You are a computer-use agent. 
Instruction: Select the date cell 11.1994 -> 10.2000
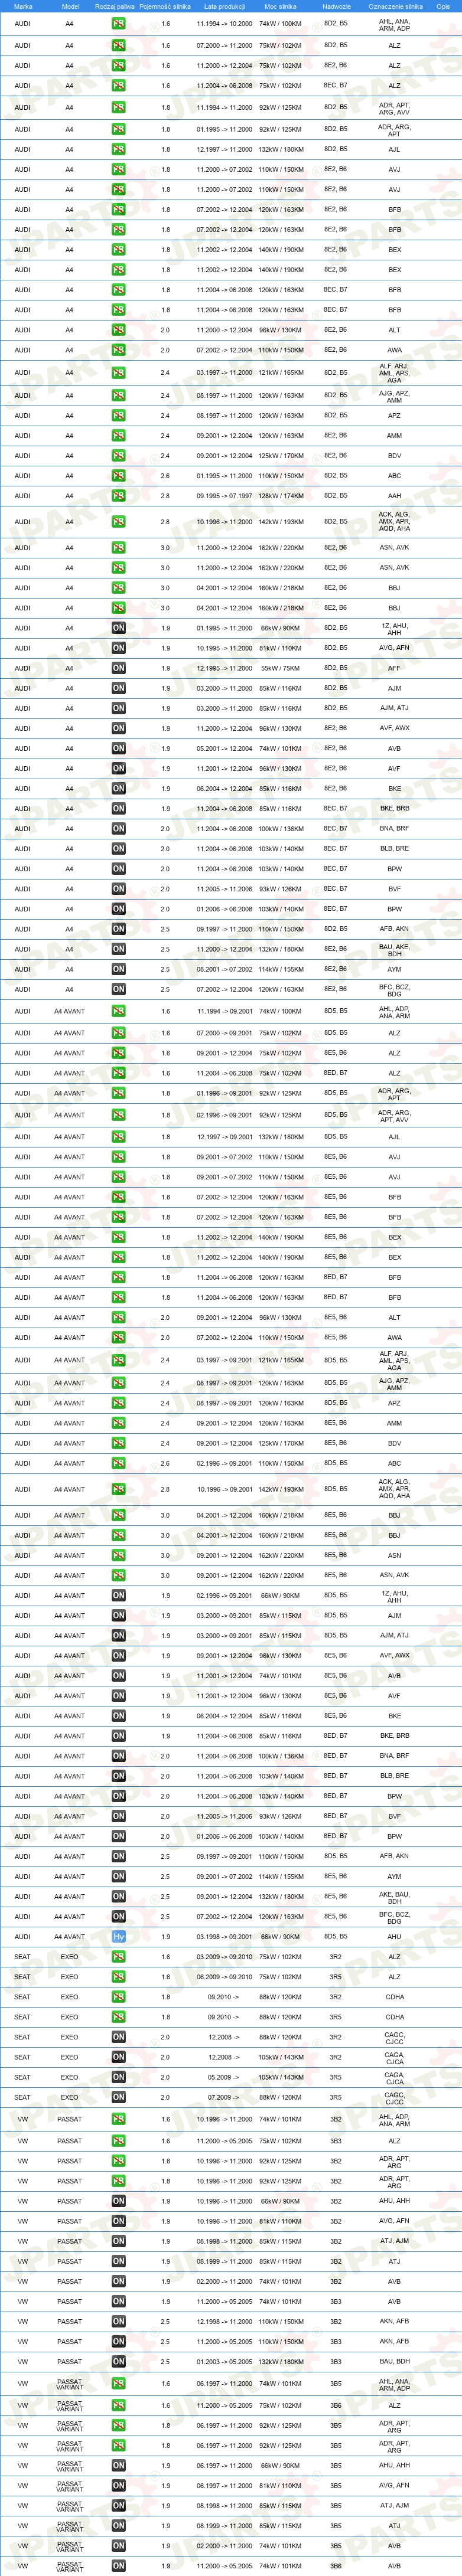(x=224, y=23)
